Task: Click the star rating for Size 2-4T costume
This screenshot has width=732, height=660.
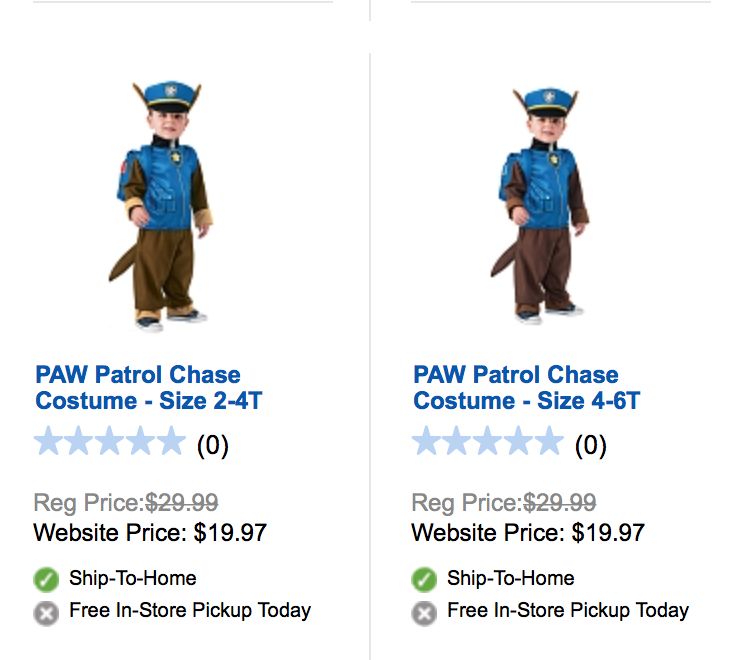Action: point(109,442)
